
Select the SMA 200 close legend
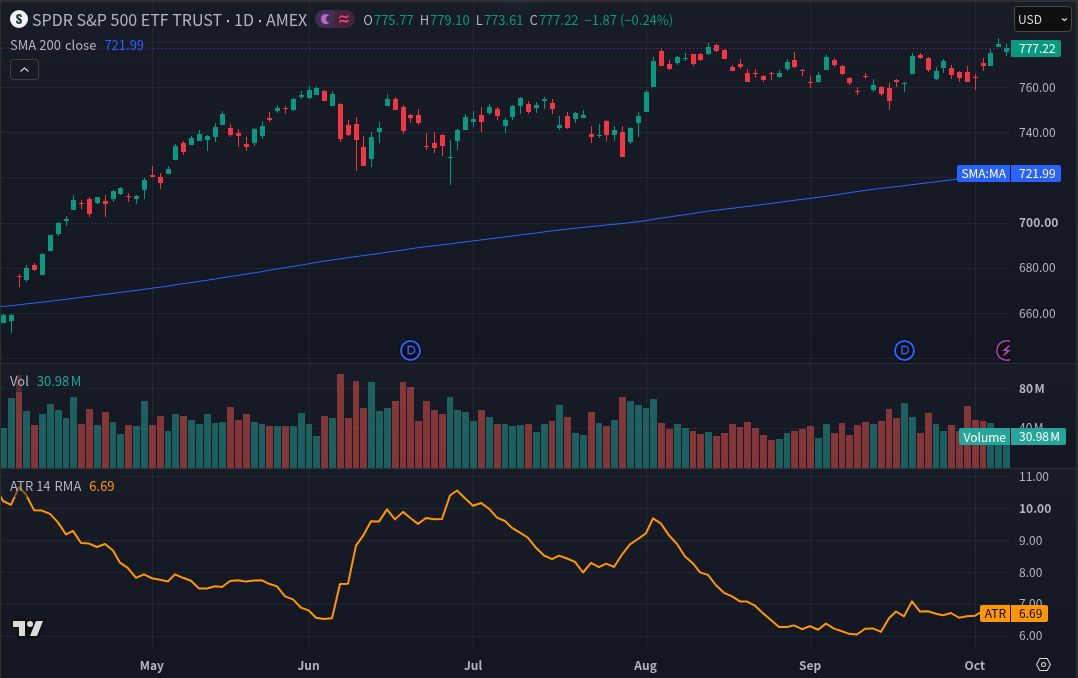[53, 45]
